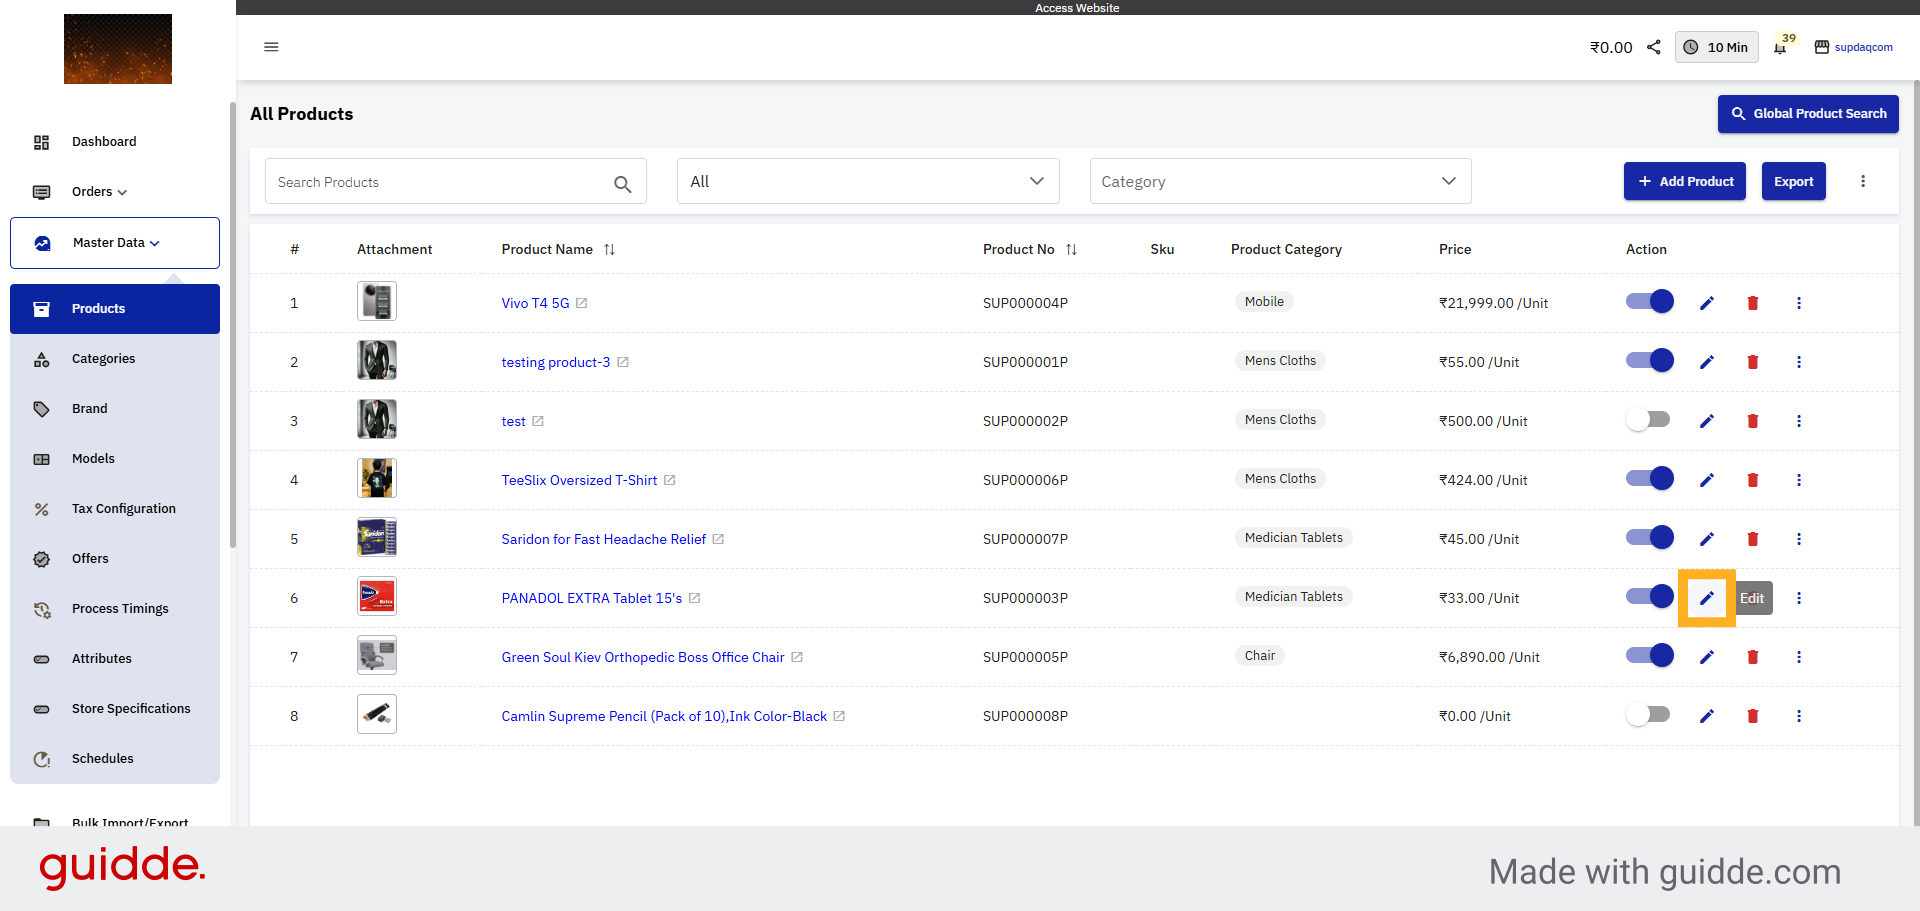Image resolution: width=1920 pixels, height=911 pixels.
Task: Open the notifications bell icon
Action: pos(1780,48)
